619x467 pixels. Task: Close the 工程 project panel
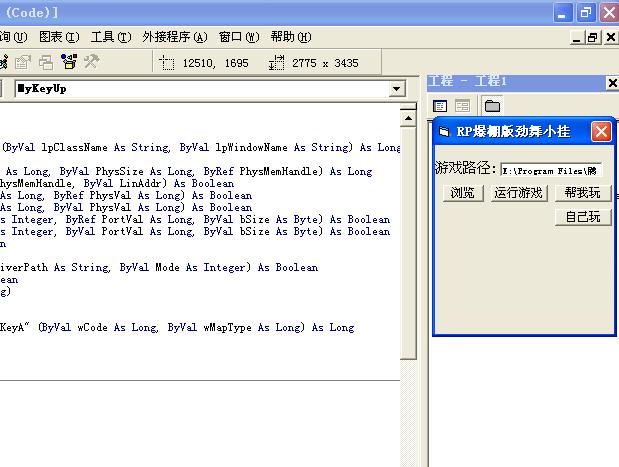(612, 82)
